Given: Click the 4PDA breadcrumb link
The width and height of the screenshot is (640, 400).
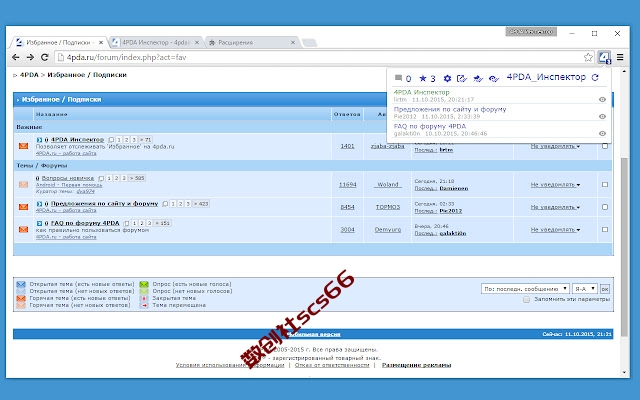Looking at the screenshot, I should [29, 75].
